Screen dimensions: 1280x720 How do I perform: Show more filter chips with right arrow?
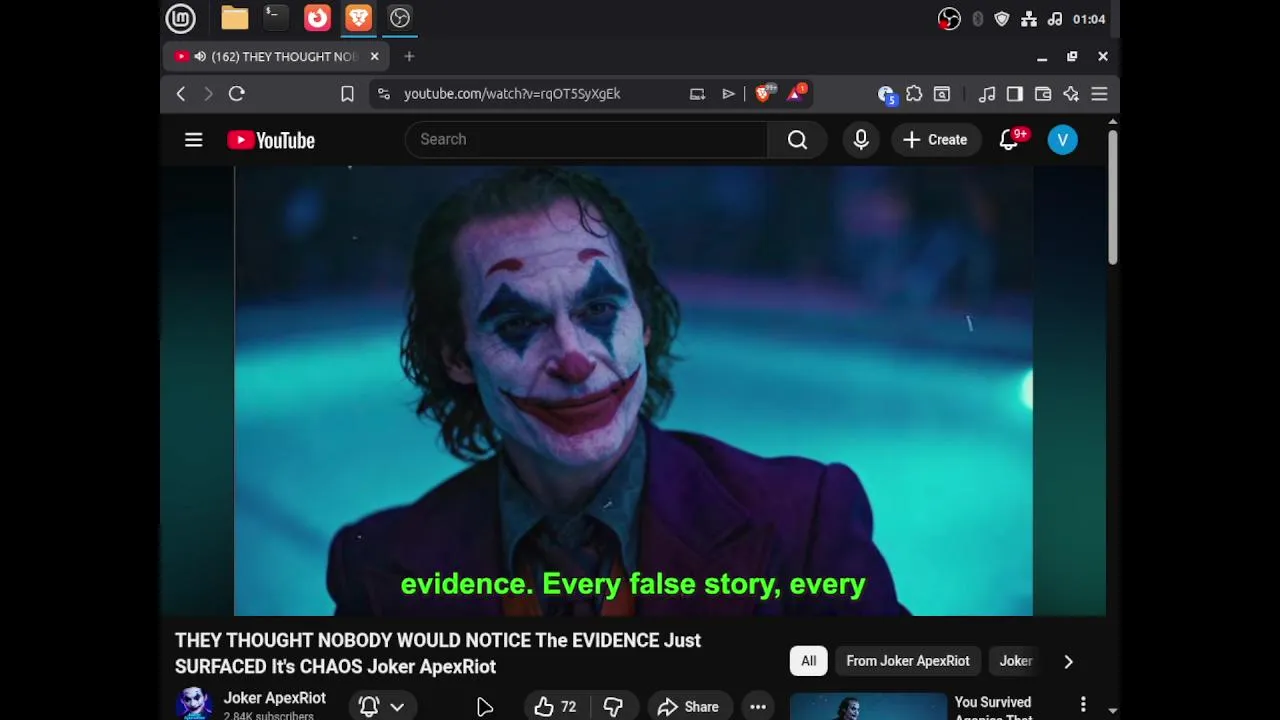tap(1068, 661)
